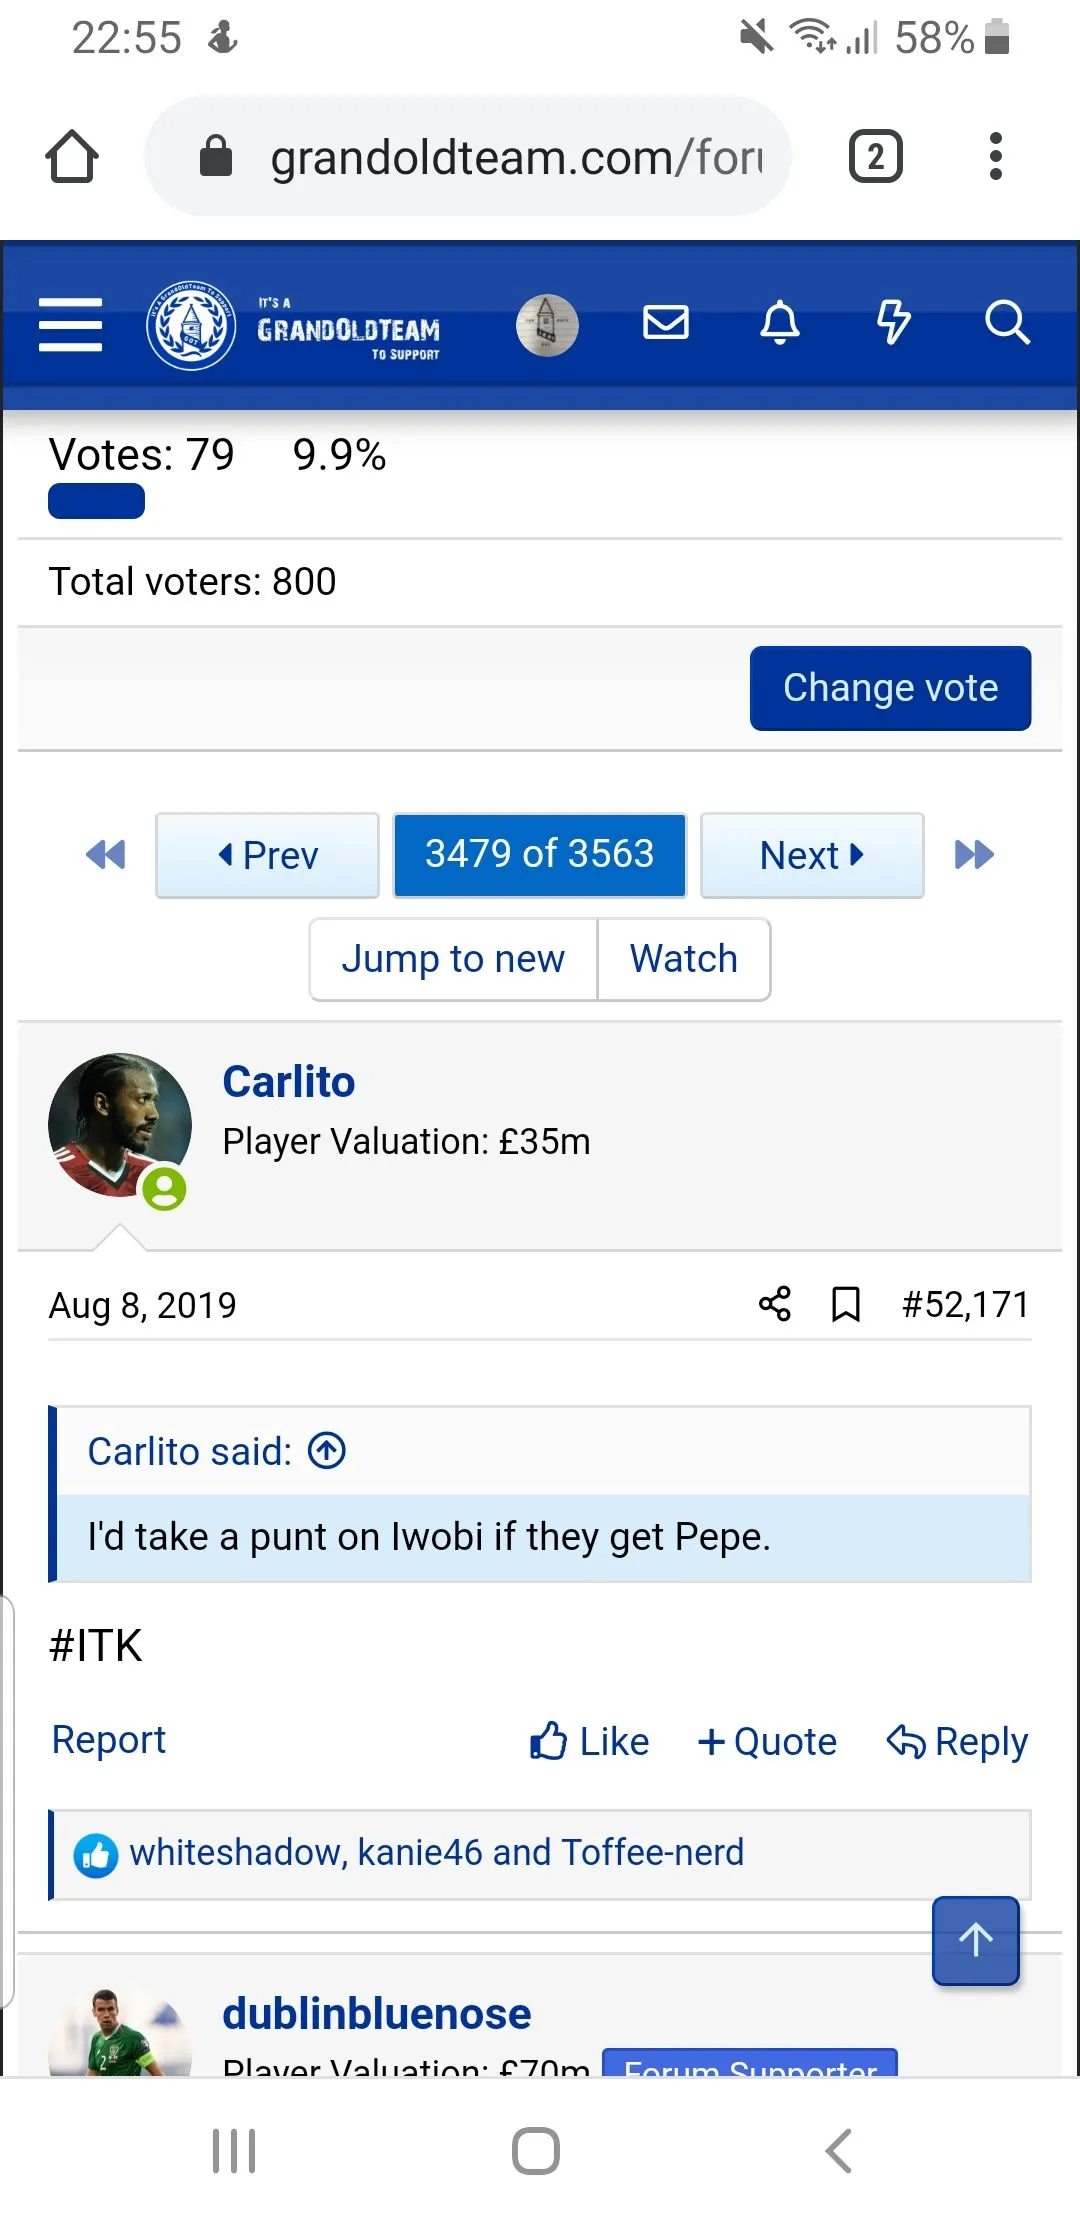Tap the share icon on Carlito's post
This screenshot has width=1080, height=2220.
(x=775, y=1304)
